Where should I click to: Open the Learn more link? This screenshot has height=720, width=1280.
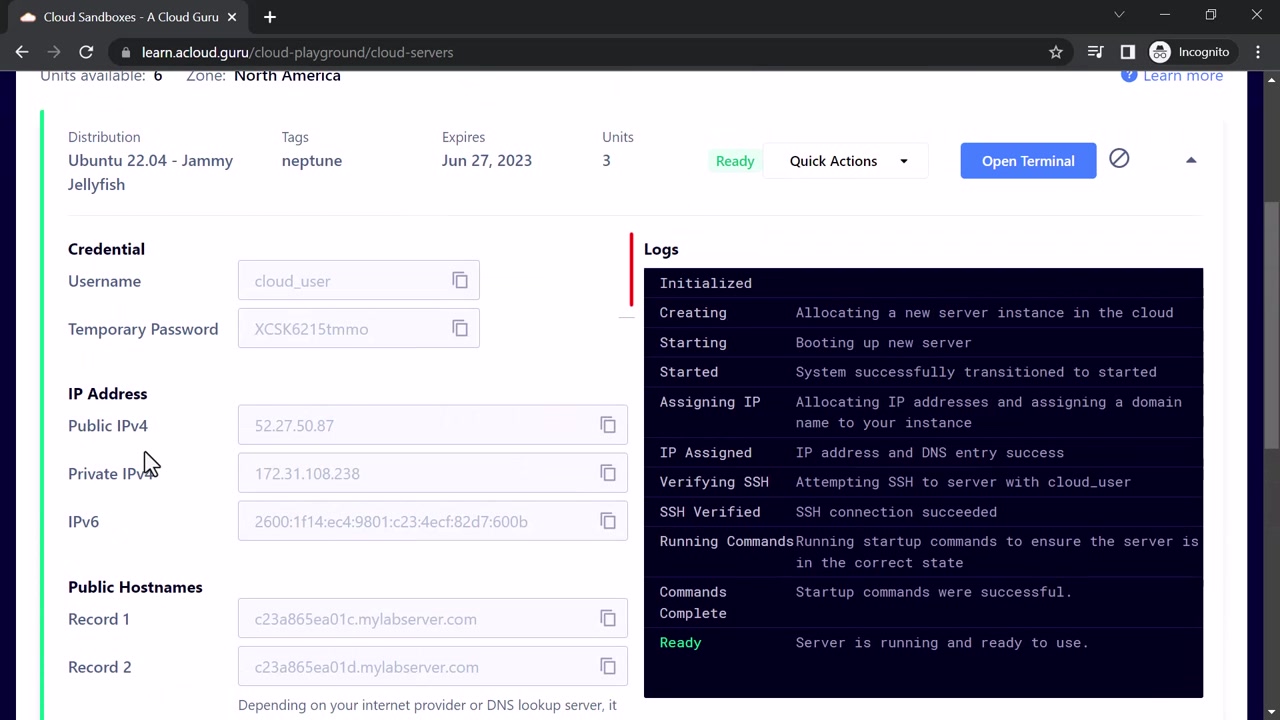(1182, 76)
